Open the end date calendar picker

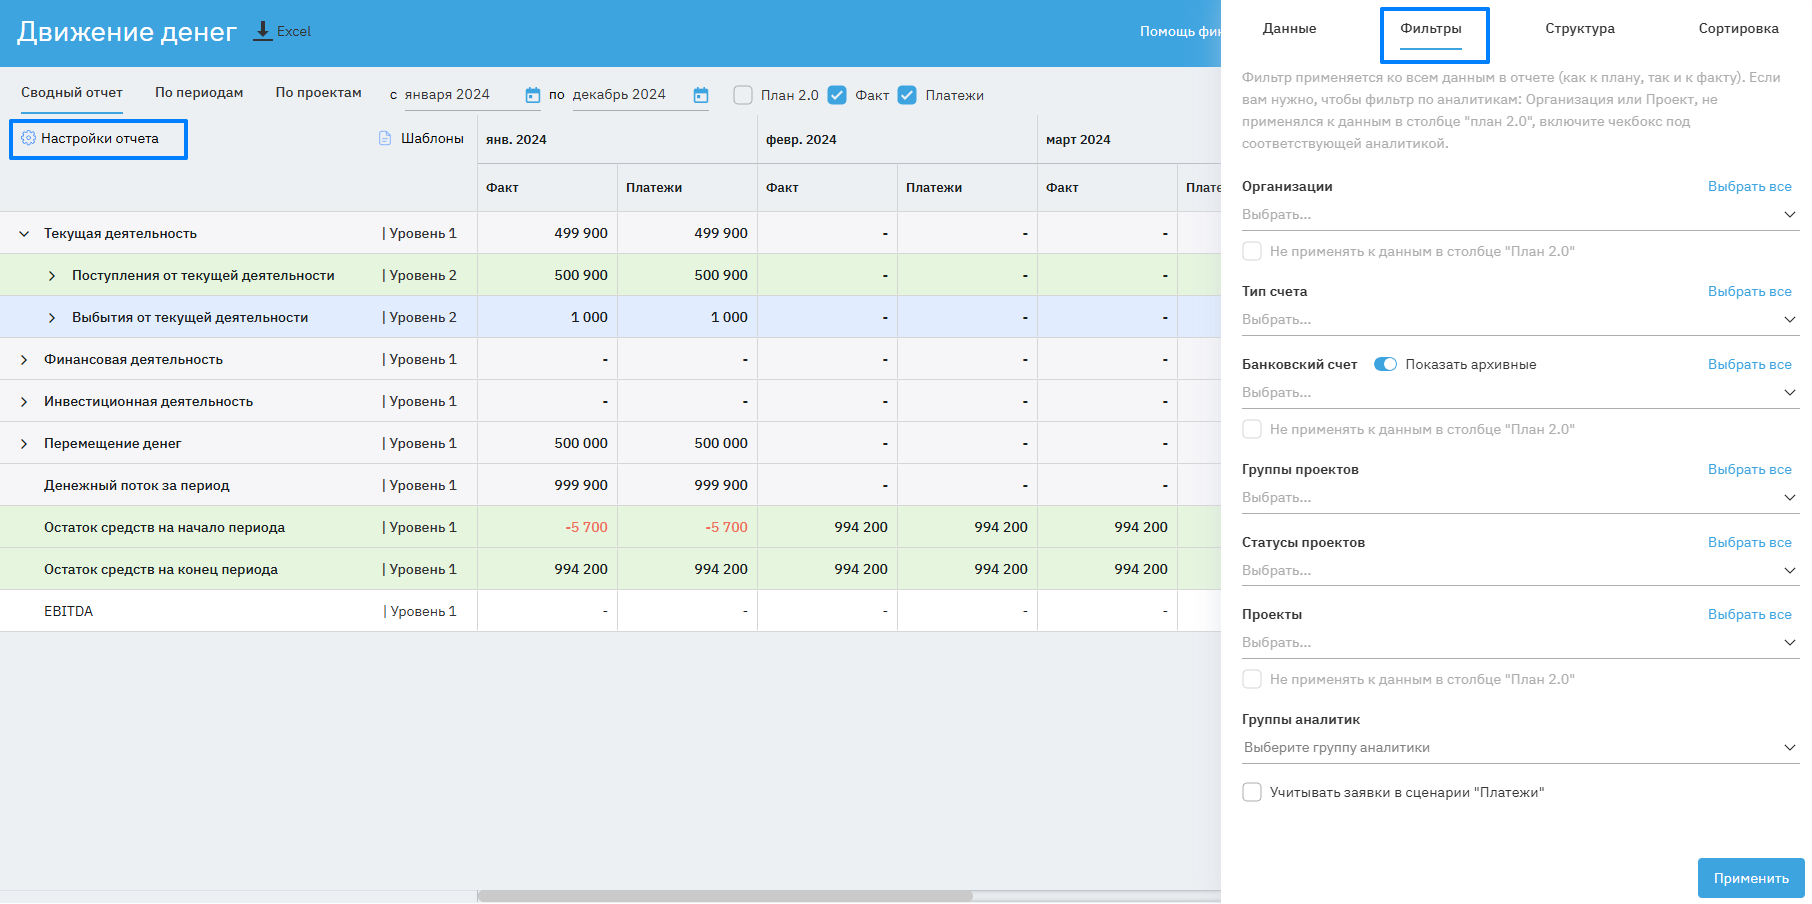coord(701,95)
